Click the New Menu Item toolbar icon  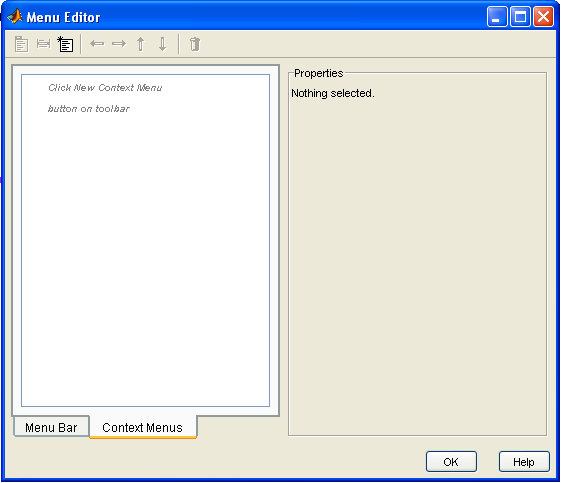(43, 44)
